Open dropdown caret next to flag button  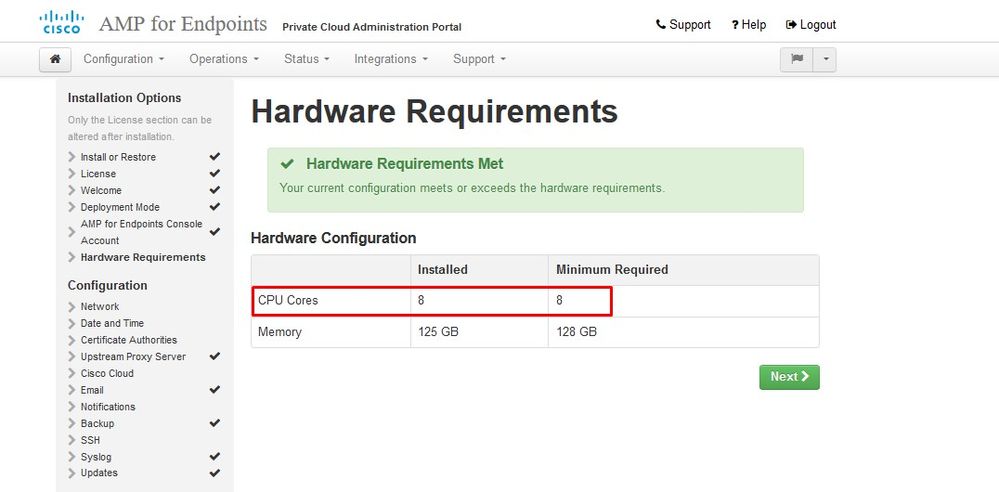pyautogui.click(x=824, y=59)
